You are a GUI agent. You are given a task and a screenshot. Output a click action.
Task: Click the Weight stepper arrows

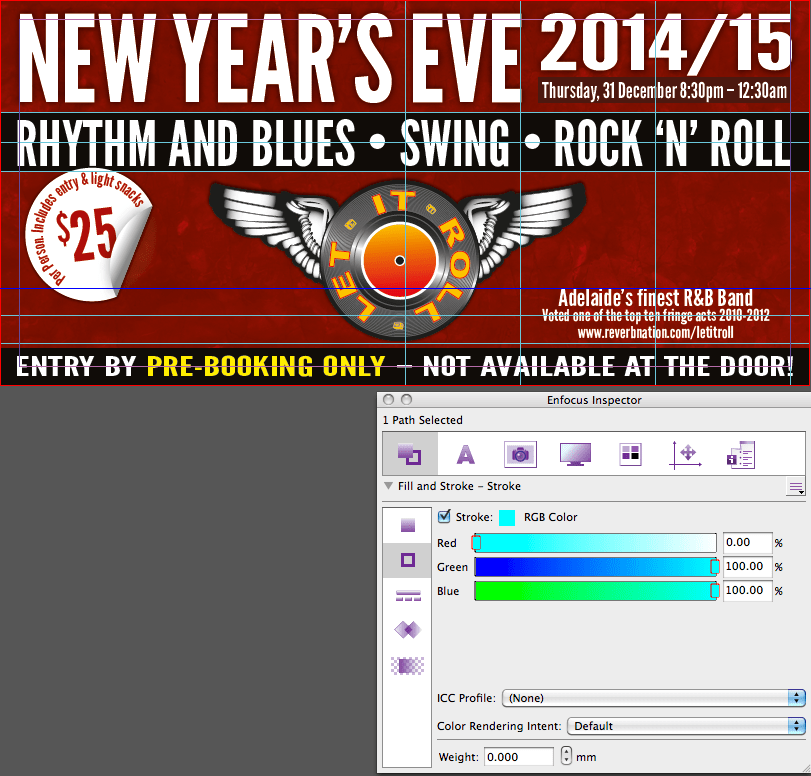point(566,756)
